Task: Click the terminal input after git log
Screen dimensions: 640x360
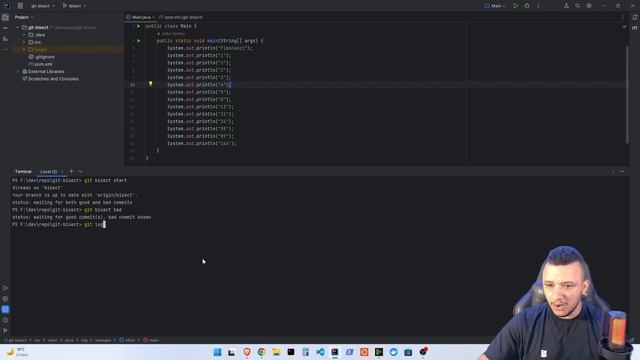Action: coord(104,224)
